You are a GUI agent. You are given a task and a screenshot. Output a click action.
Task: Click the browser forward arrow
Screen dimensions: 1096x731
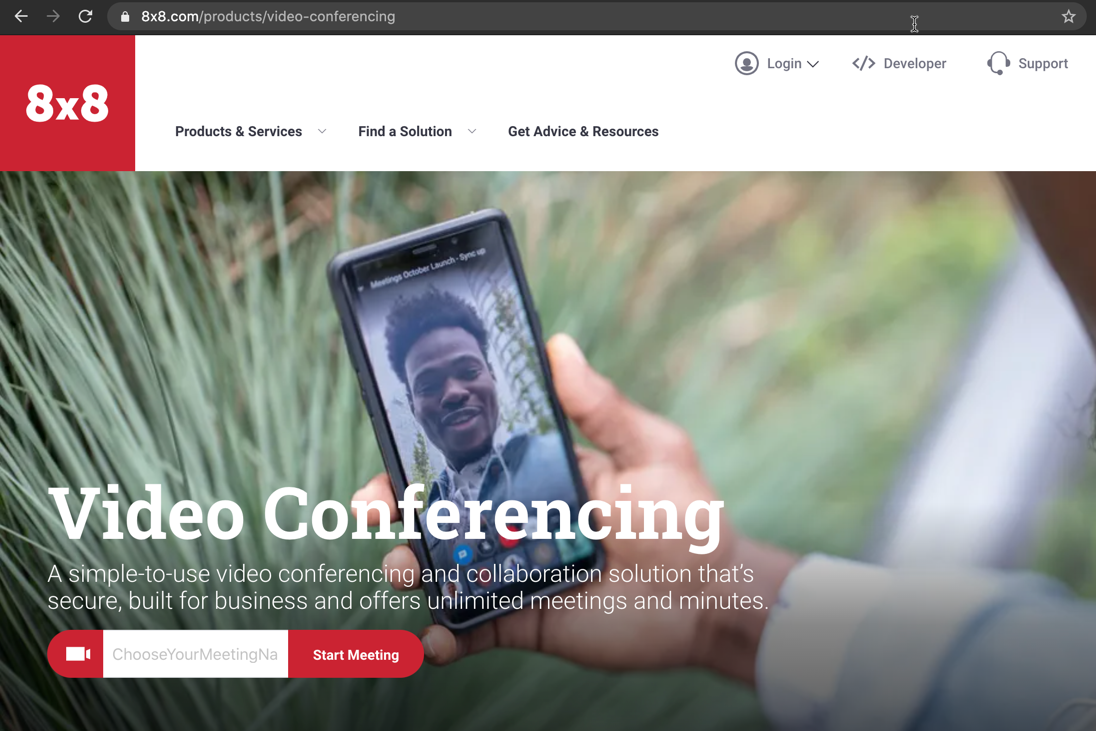53,16
